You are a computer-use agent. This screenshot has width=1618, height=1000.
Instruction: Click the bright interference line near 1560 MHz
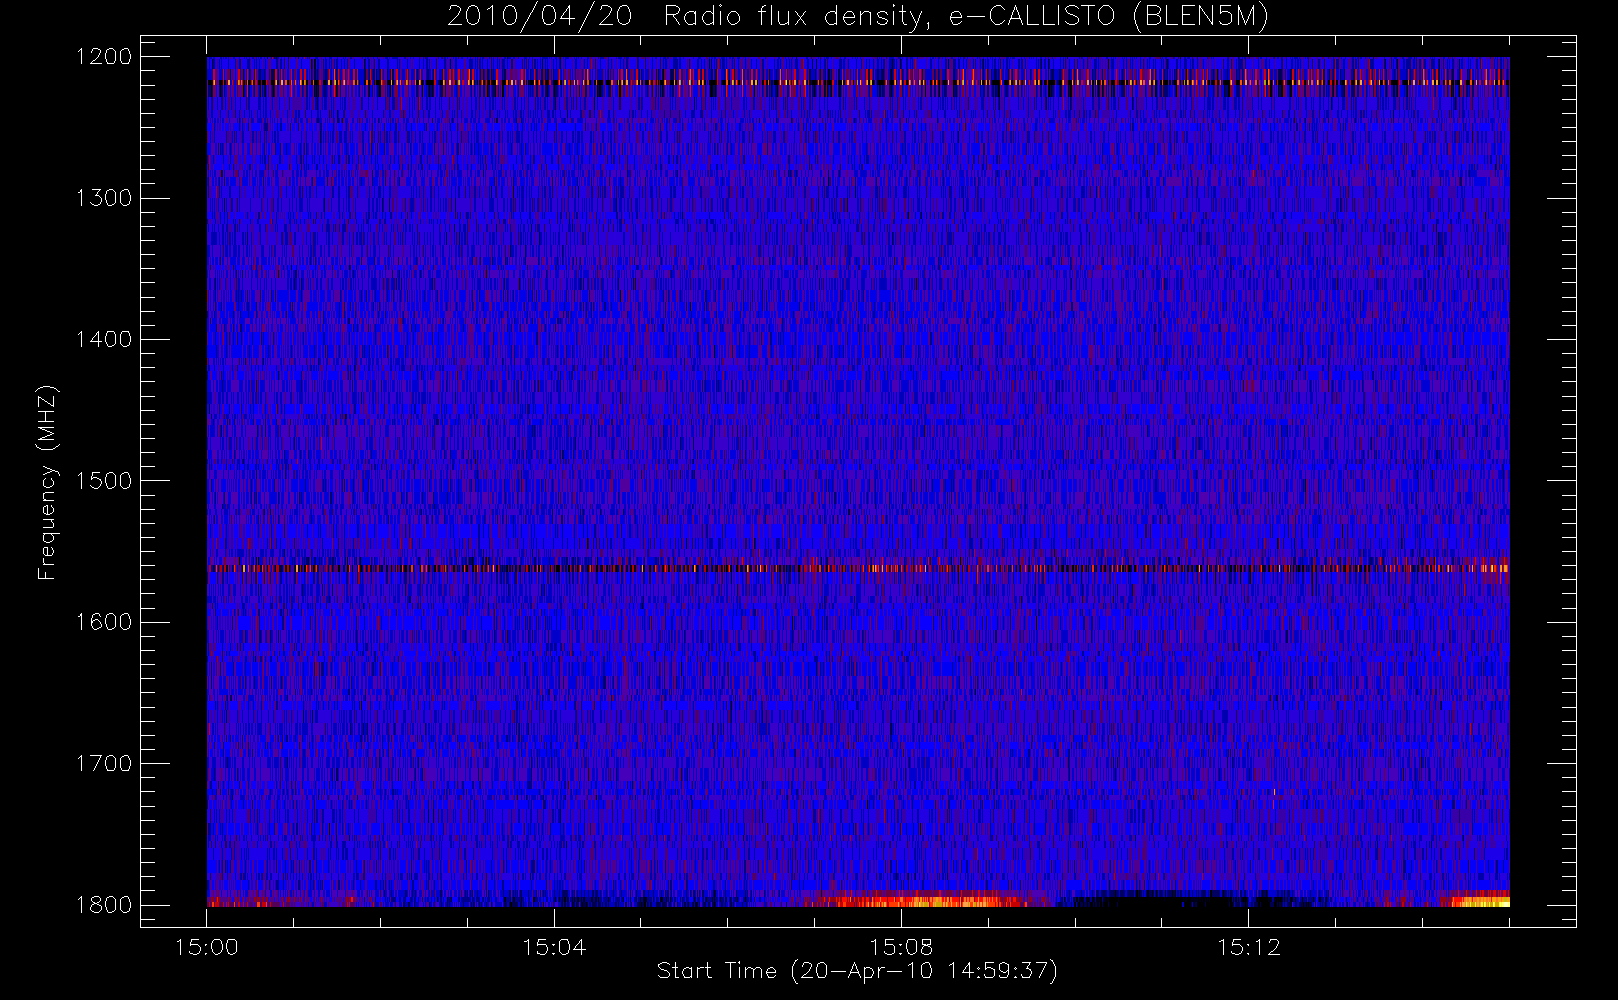coord(858,568)
